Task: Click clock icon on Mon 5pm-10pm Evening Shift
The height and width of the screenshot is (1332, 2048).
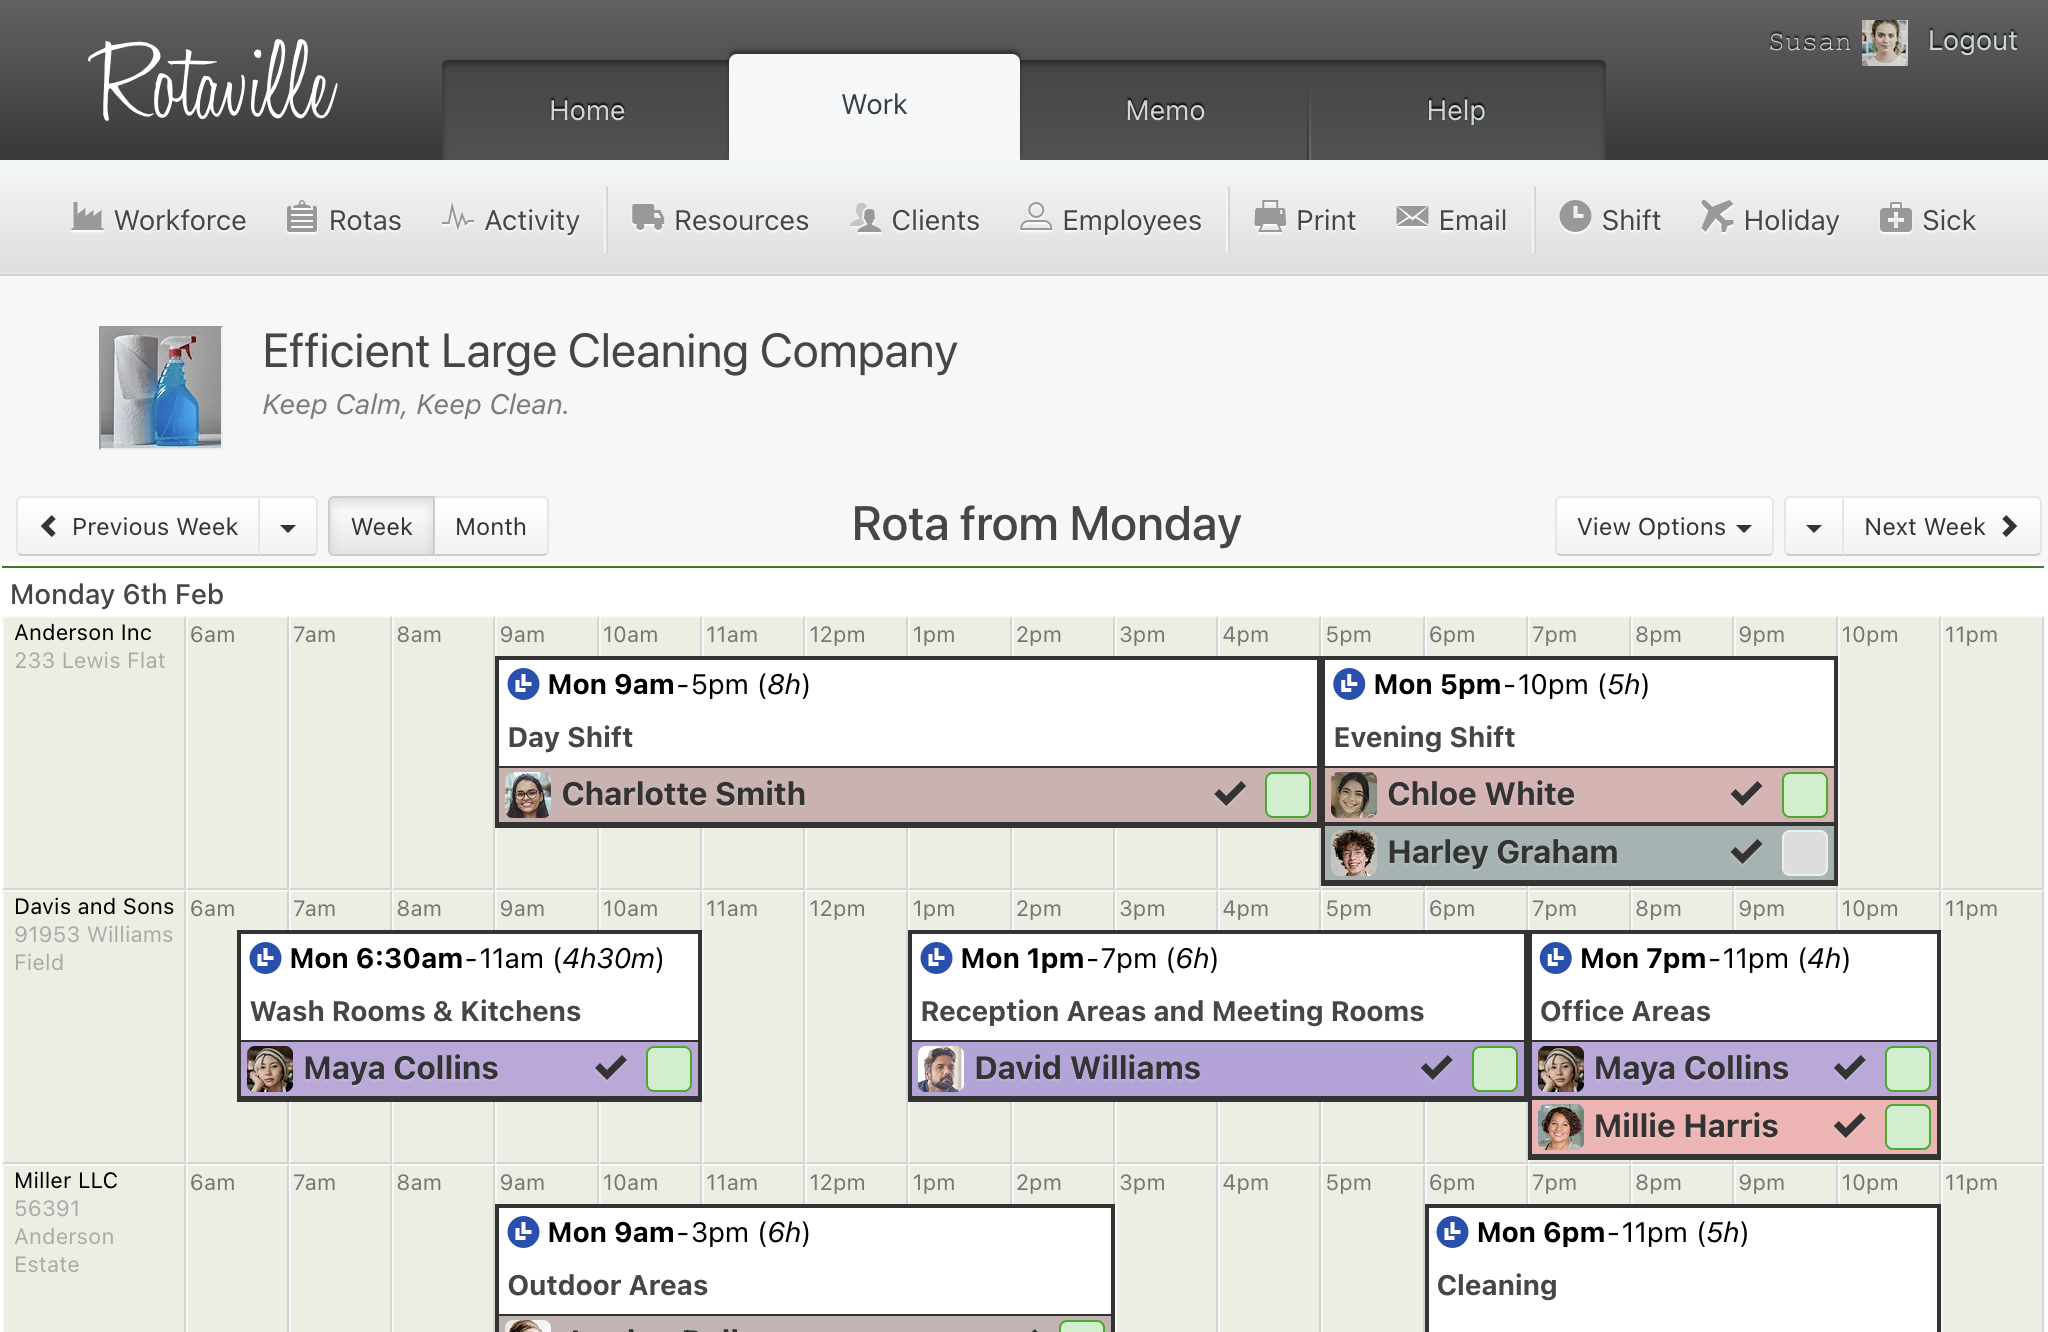Action: click(1350, 684)
